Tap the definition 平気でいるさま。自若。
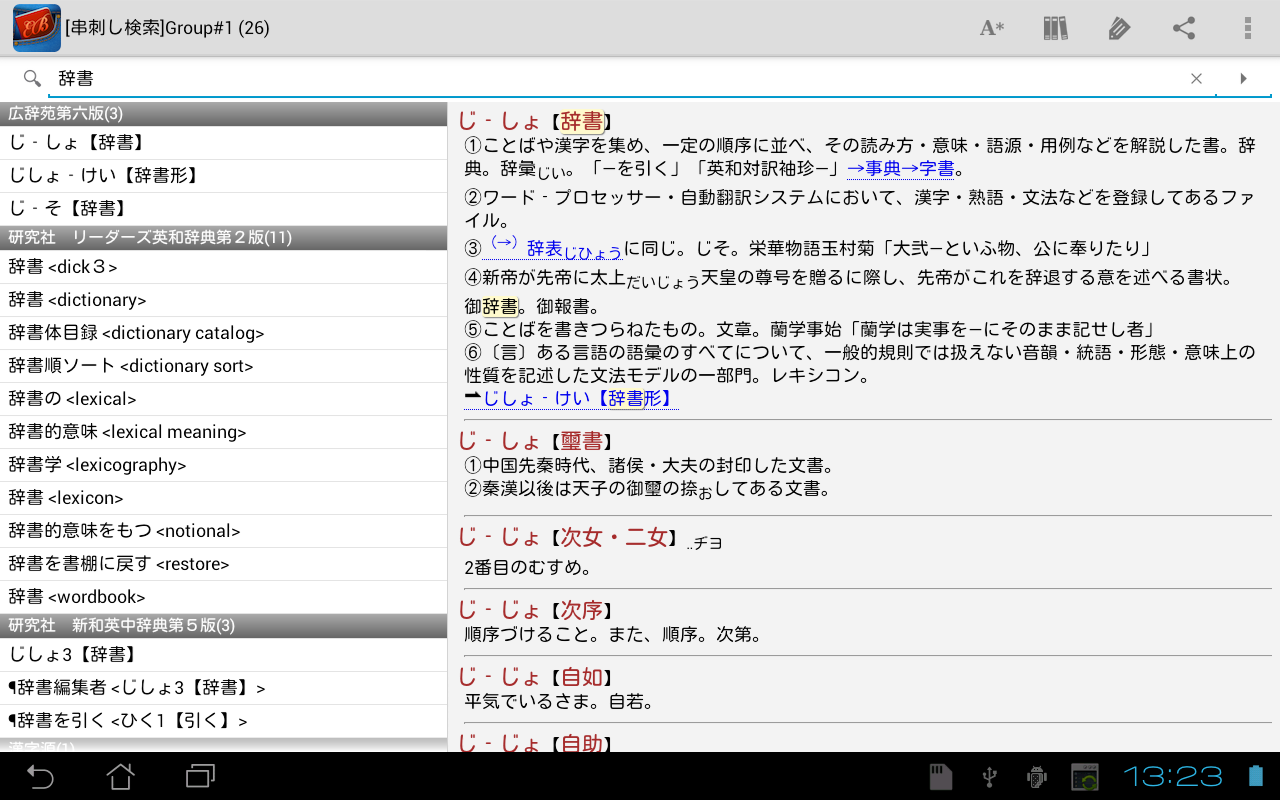This screenshot has width=1280, height=800. click(560, 702)
